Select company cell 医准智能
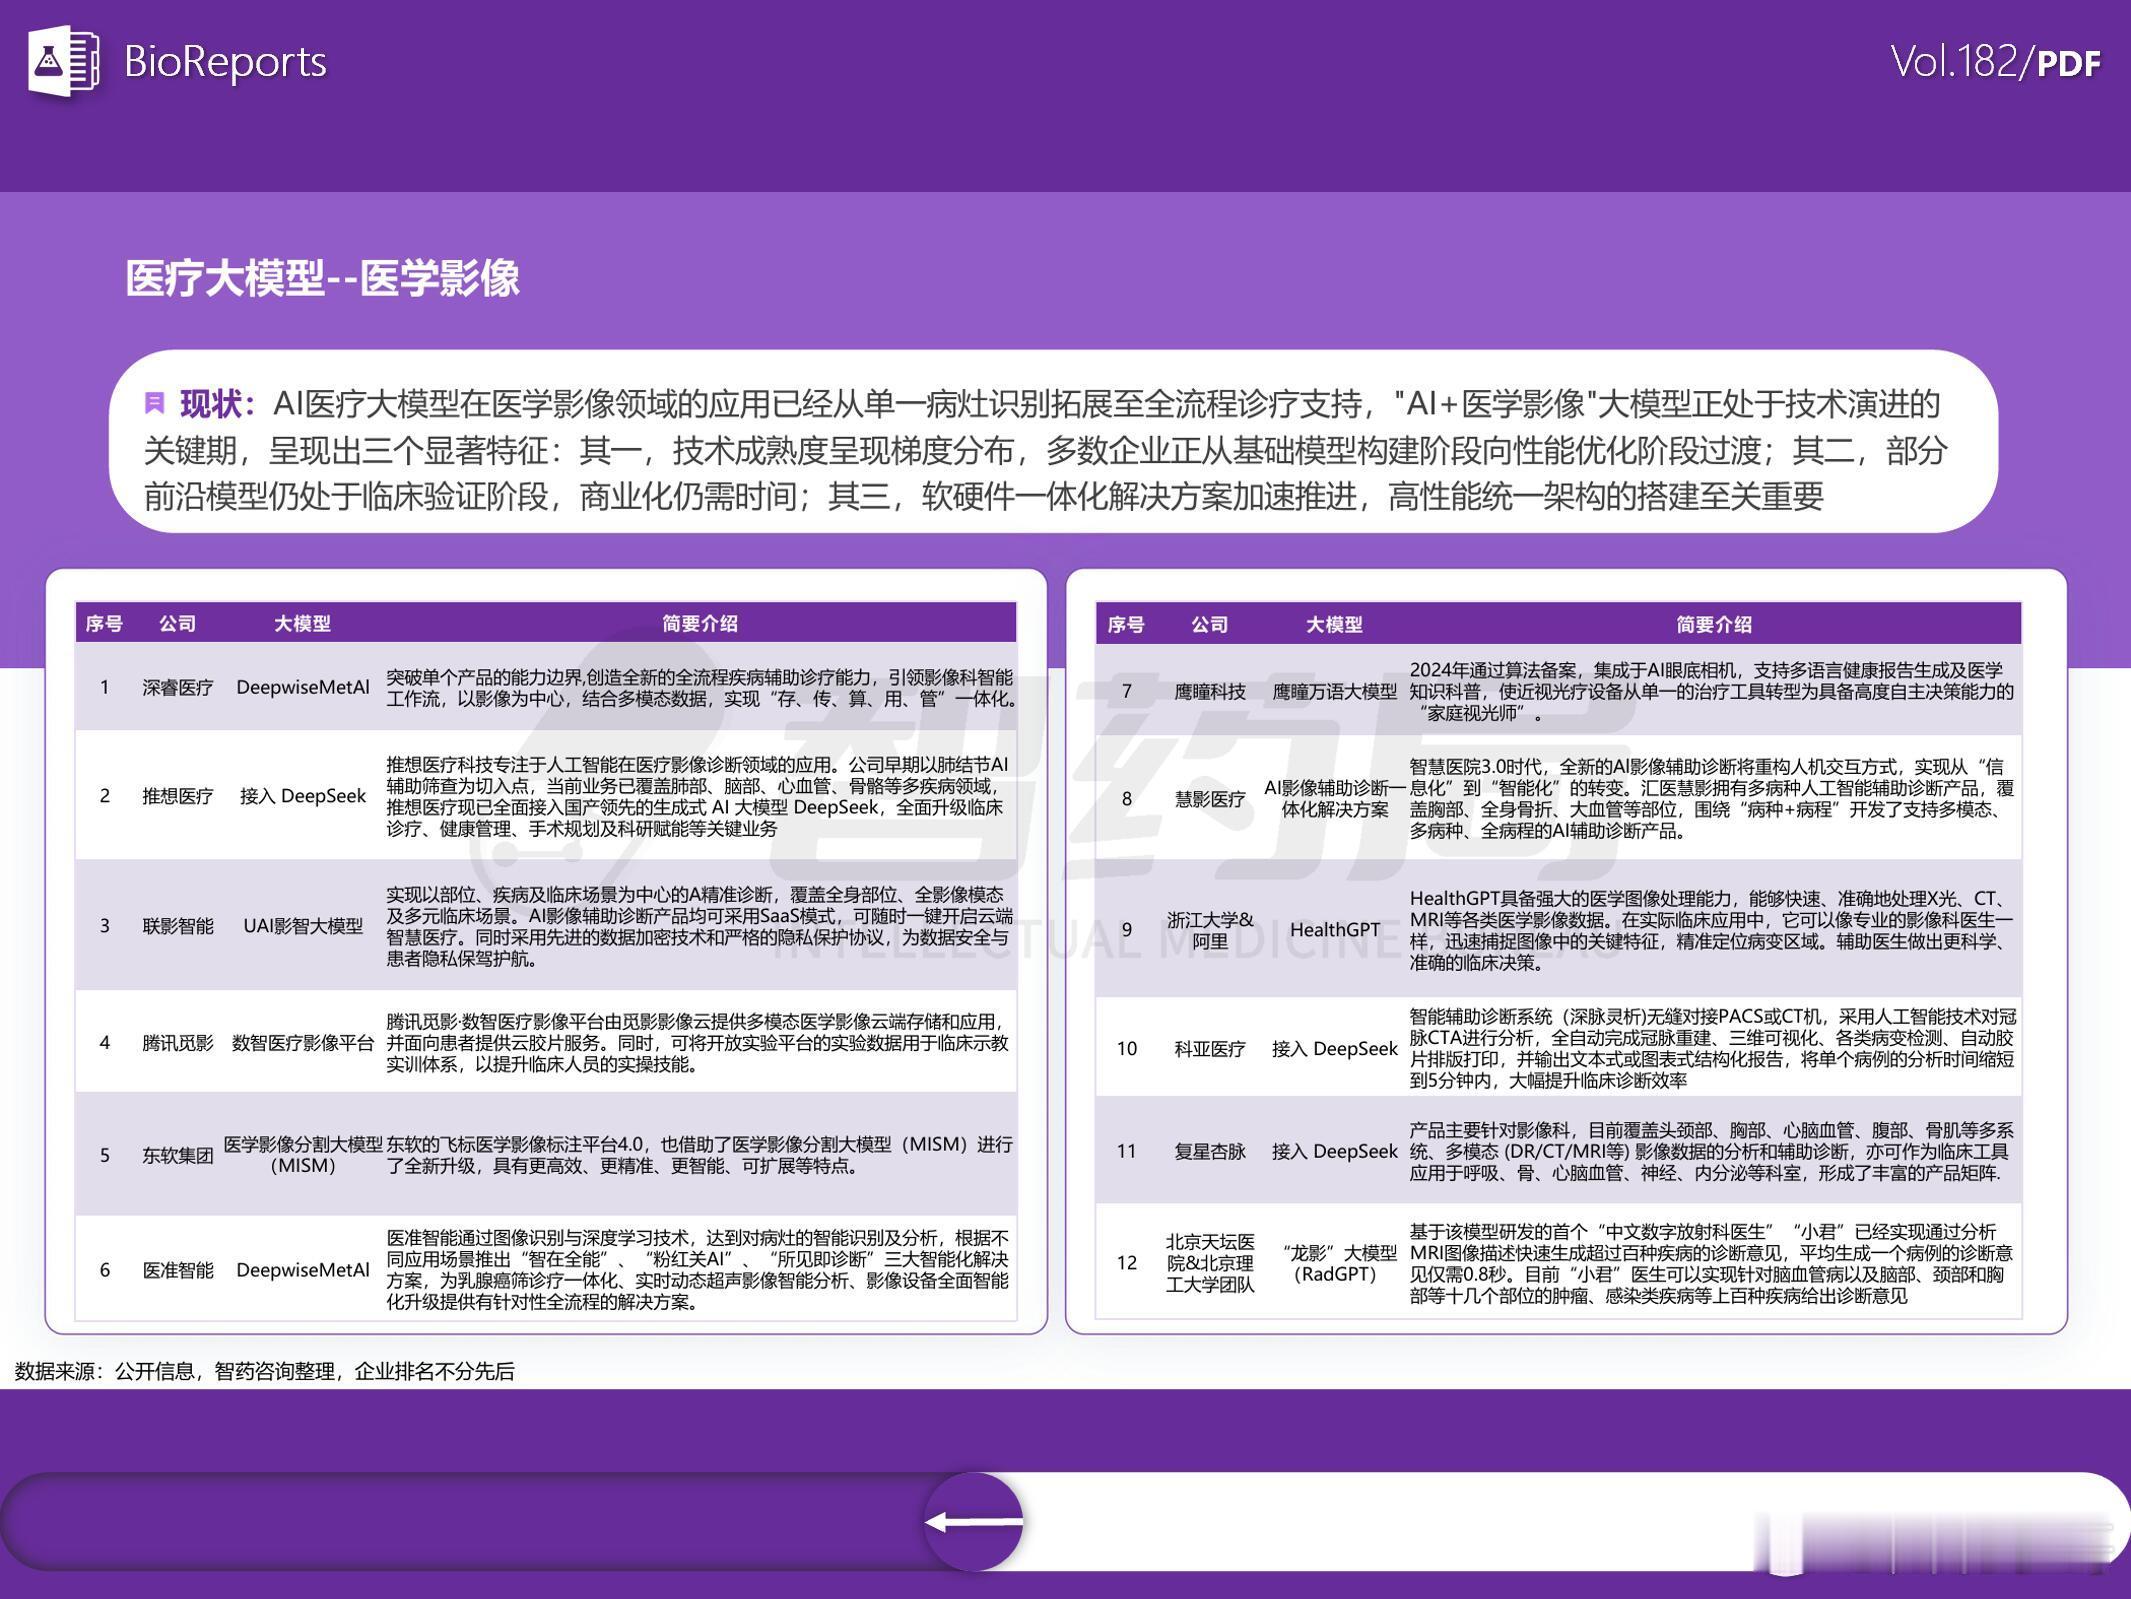2131x1599 pixels. [x=177, y=1270]
